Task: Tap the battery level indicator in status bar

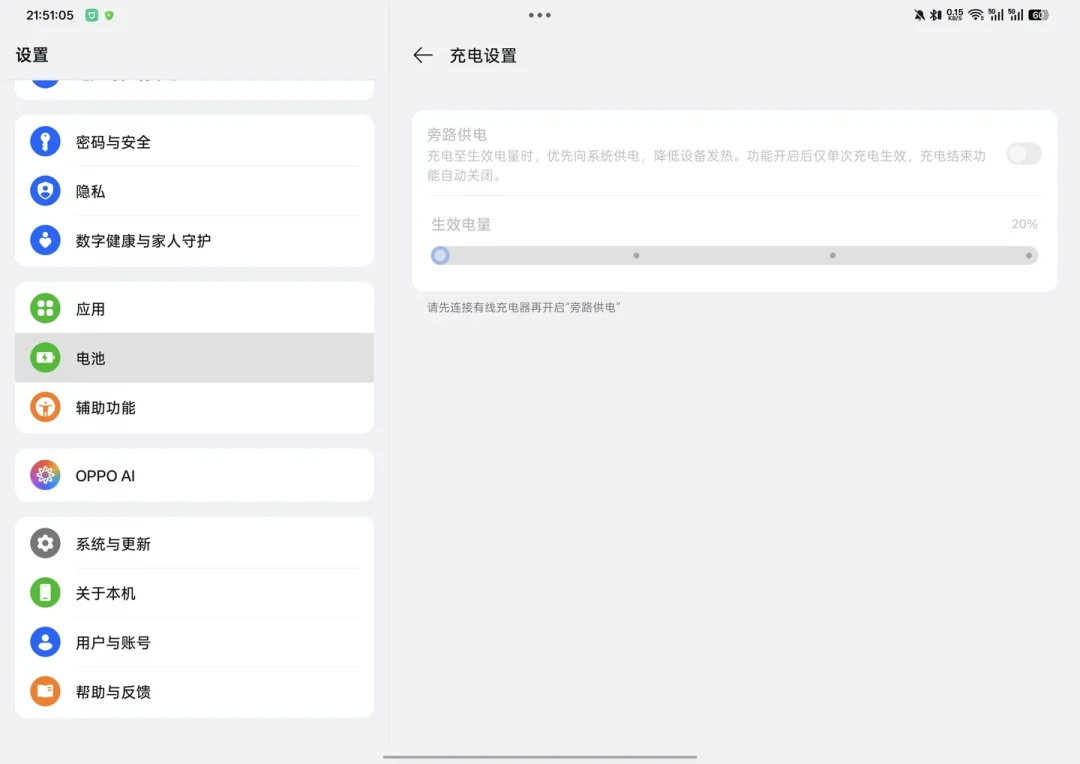Action: point(1038,14)
